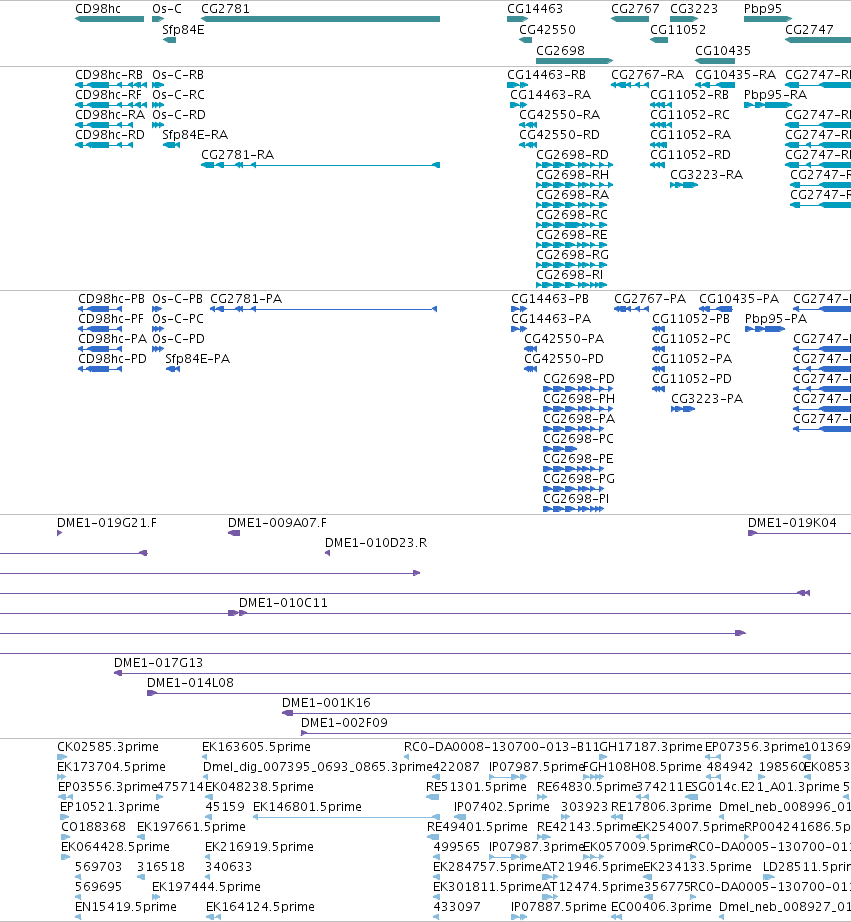Select the CG2747 gene feature

click(x=818, y=40)
